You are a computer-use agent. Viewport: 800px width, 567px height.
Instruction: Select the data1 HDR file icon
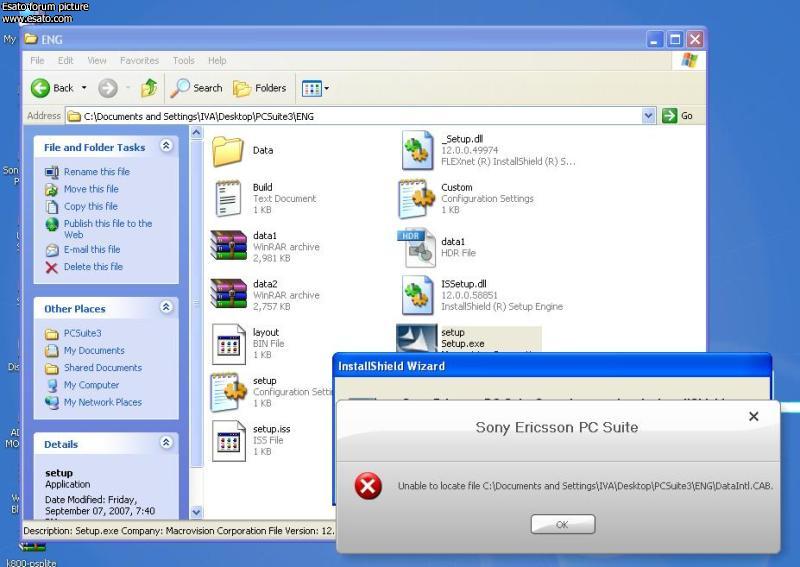click(417, 249)
